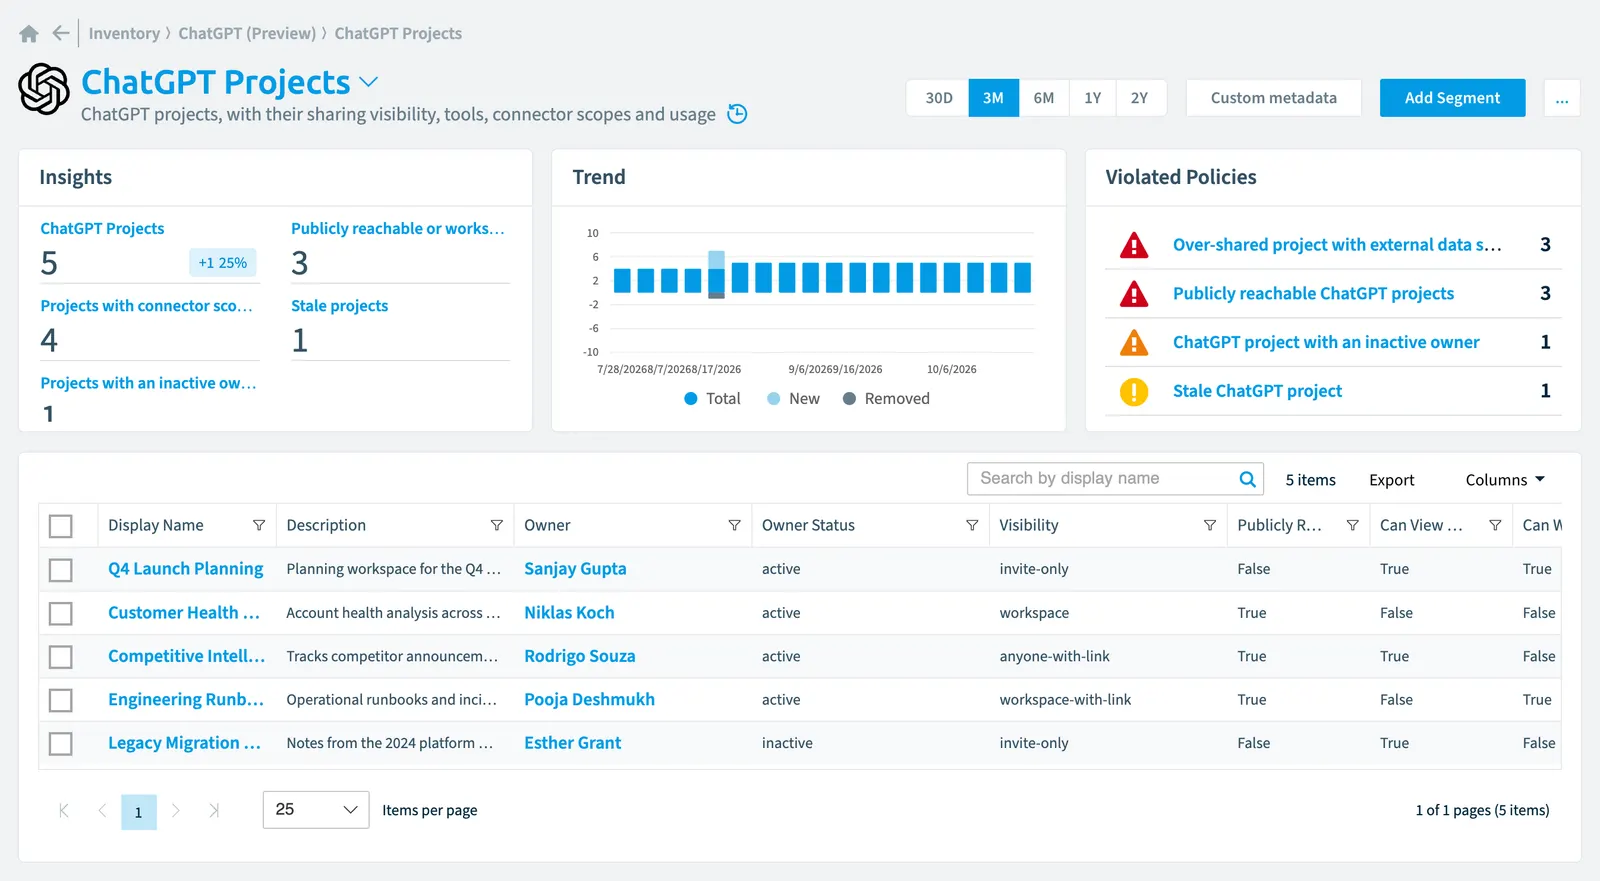Click the back arrow icon

point(61,33)
